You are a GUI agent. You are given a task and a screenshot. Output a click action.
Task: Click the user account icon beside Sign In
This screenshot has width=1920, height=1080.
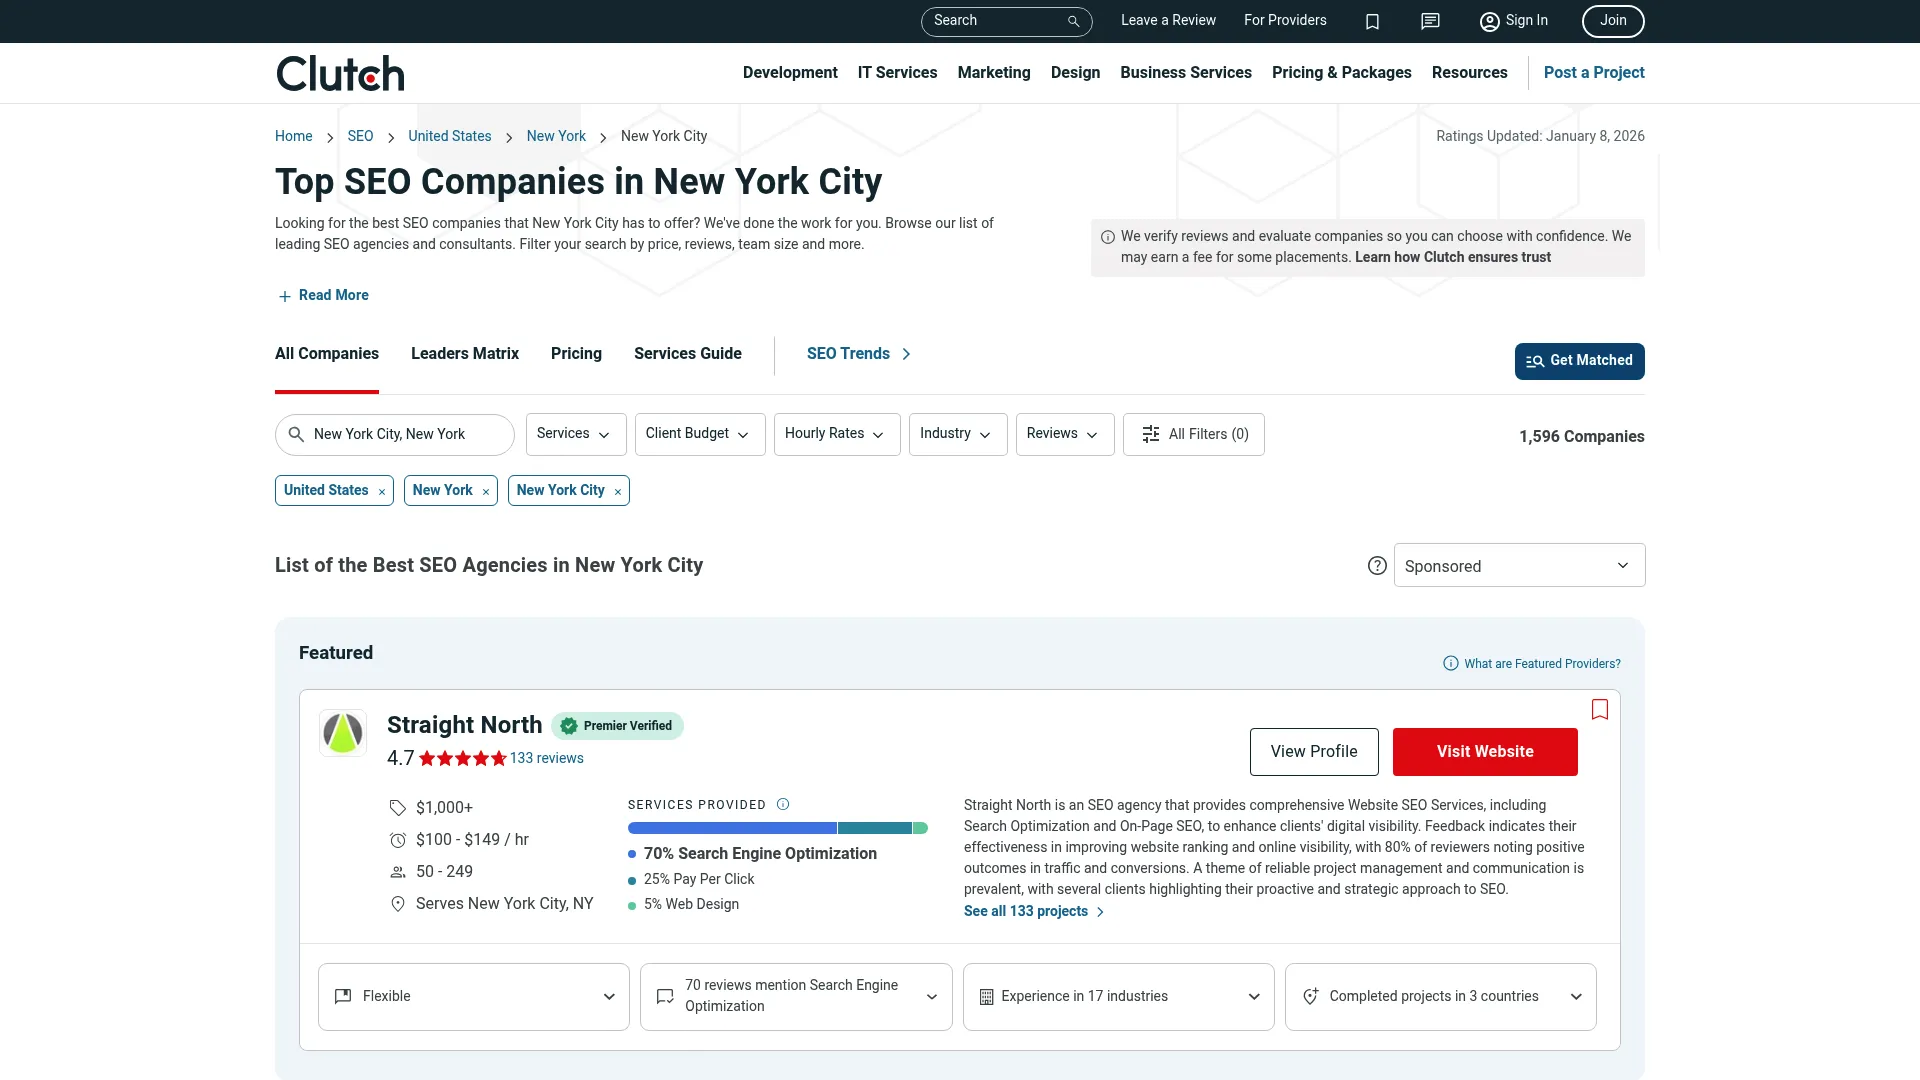tap(1488, 21)
